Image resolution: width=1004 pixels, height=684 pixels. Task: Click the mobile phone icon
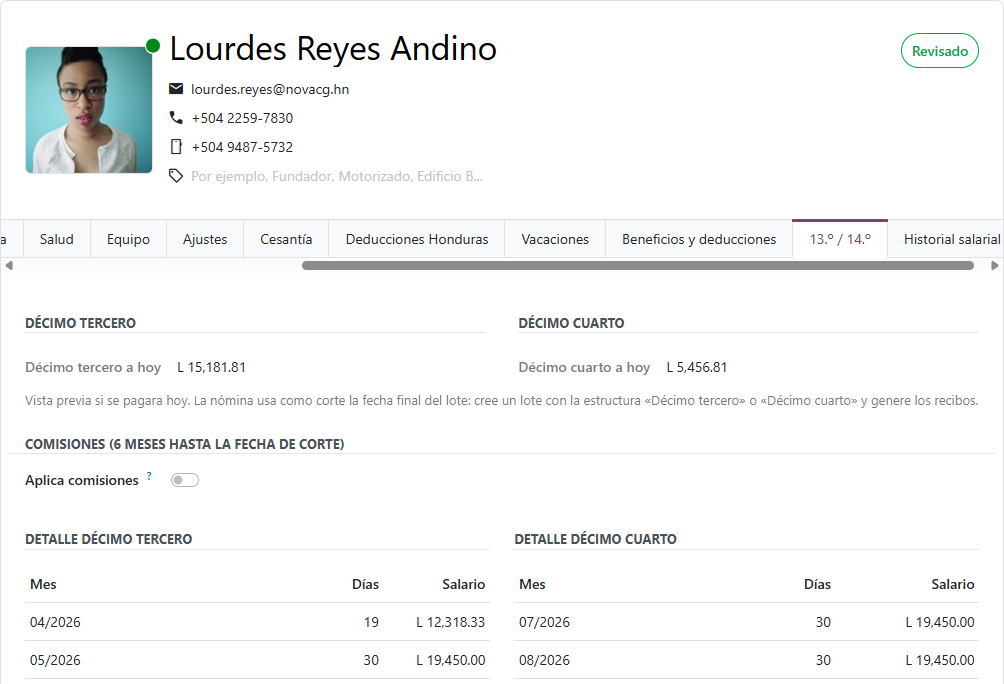click(x=176, y=147)
